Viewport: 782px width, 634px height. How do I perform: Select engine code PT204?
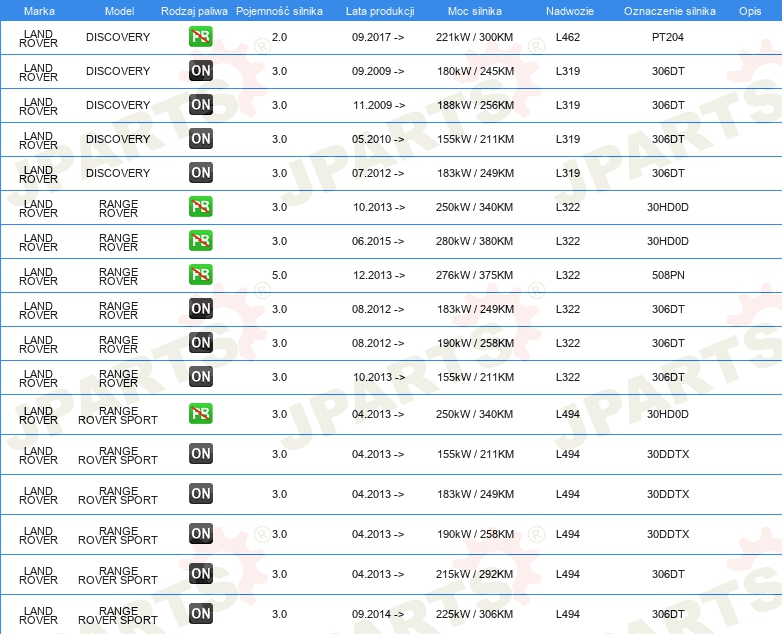[x=667, y=37]
